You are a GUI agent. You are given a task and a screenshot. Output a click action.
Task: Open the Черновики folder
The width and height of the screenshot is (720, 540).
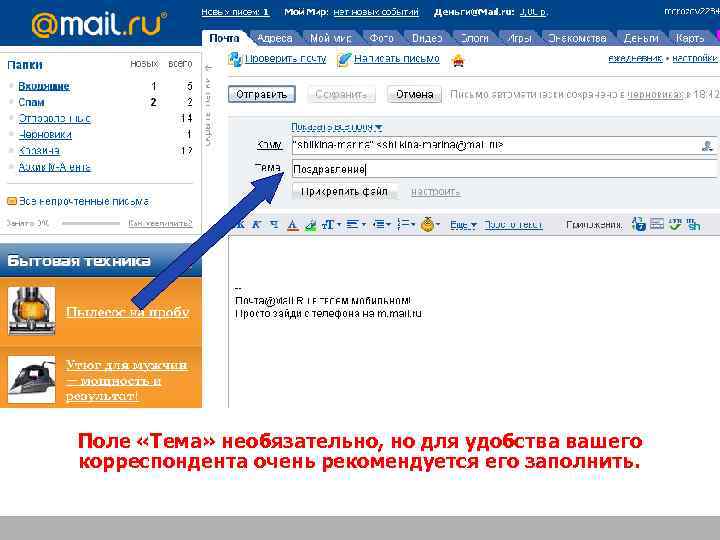pos(45,135)
